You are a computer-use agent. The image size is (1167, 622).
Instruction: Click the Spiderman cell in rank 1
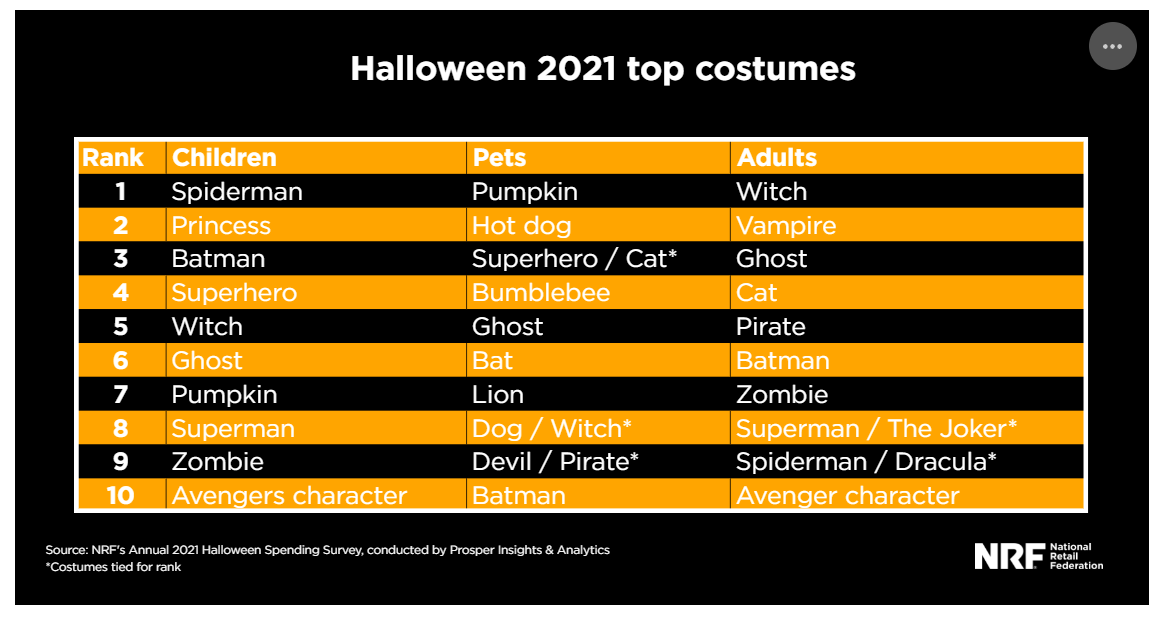pos(237,191)
